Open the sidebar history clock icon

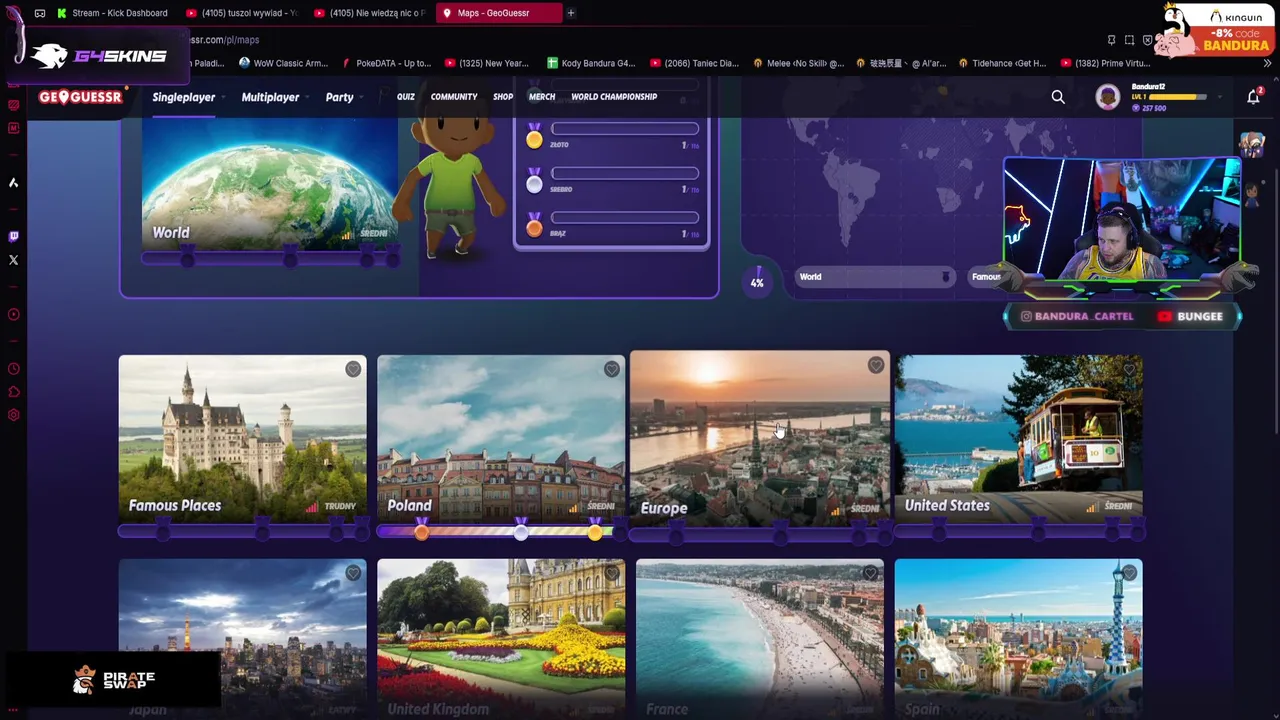coord(13,369)
